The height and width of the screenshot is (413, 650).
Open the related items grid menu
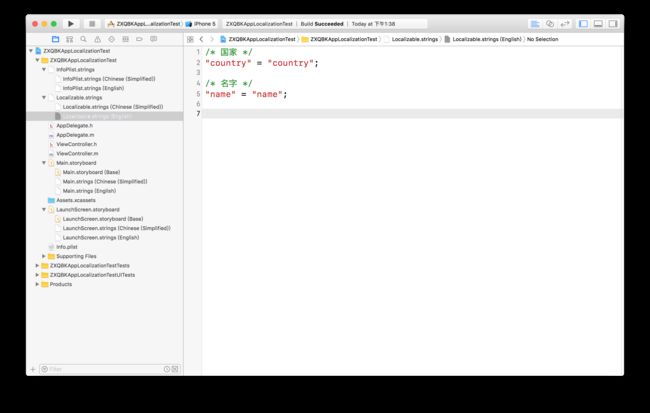(x=190, y=39)
